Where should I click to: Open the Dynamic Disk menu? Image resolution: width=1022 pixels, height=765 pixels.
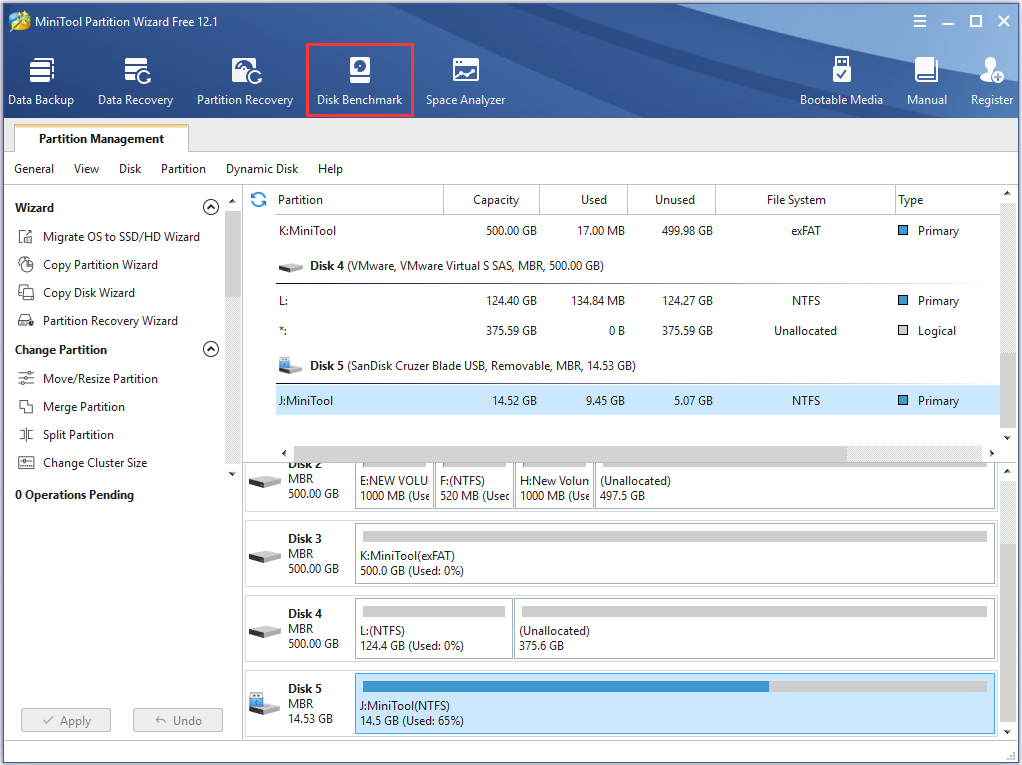pos(262,169)
